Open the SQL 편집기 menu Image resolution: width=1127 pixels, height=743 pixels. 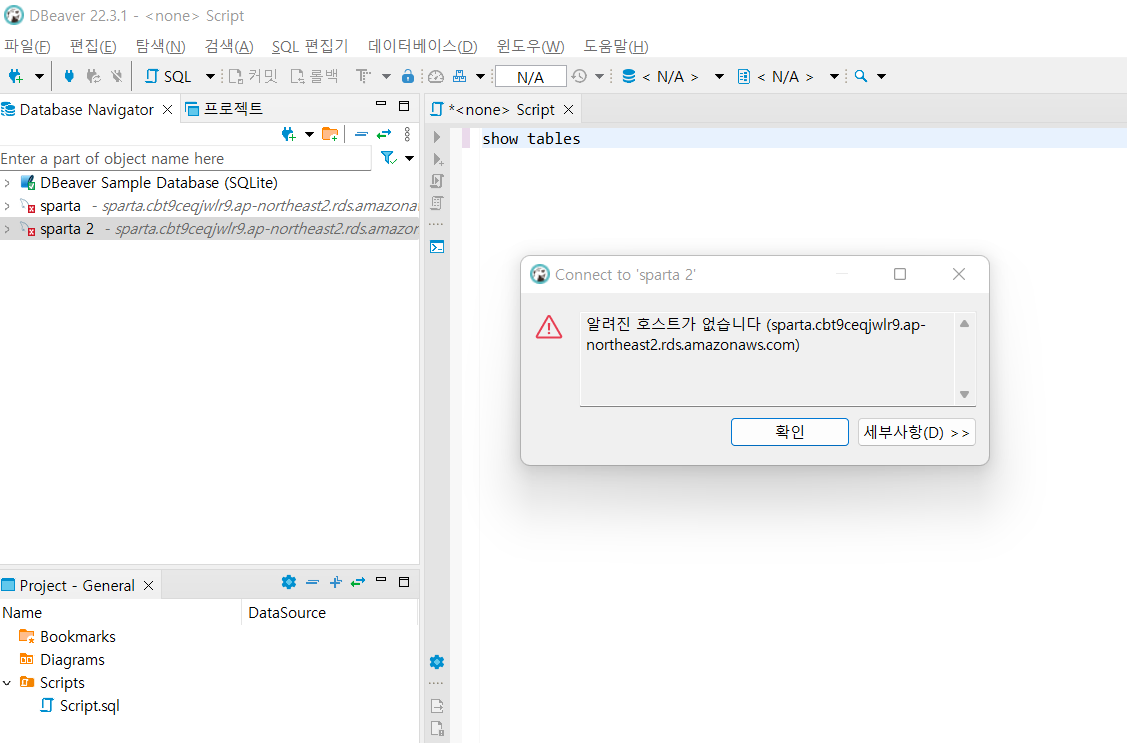coord(310,46)
